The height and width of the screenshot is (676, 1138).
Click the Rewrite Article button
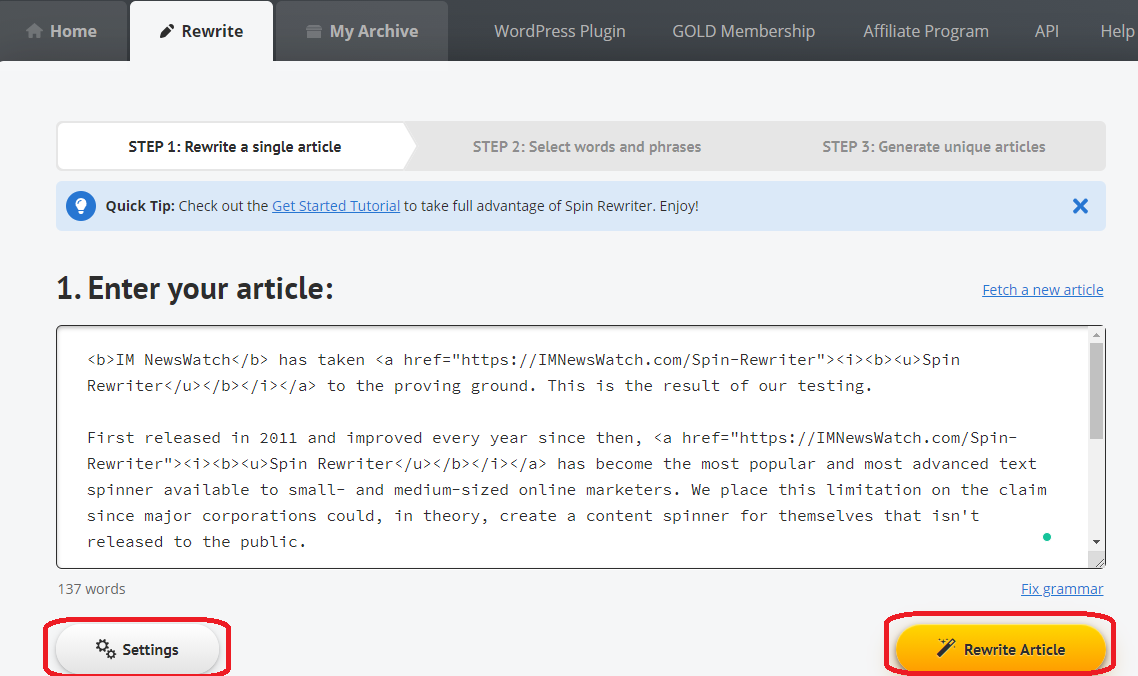[x=1000, y=648]
